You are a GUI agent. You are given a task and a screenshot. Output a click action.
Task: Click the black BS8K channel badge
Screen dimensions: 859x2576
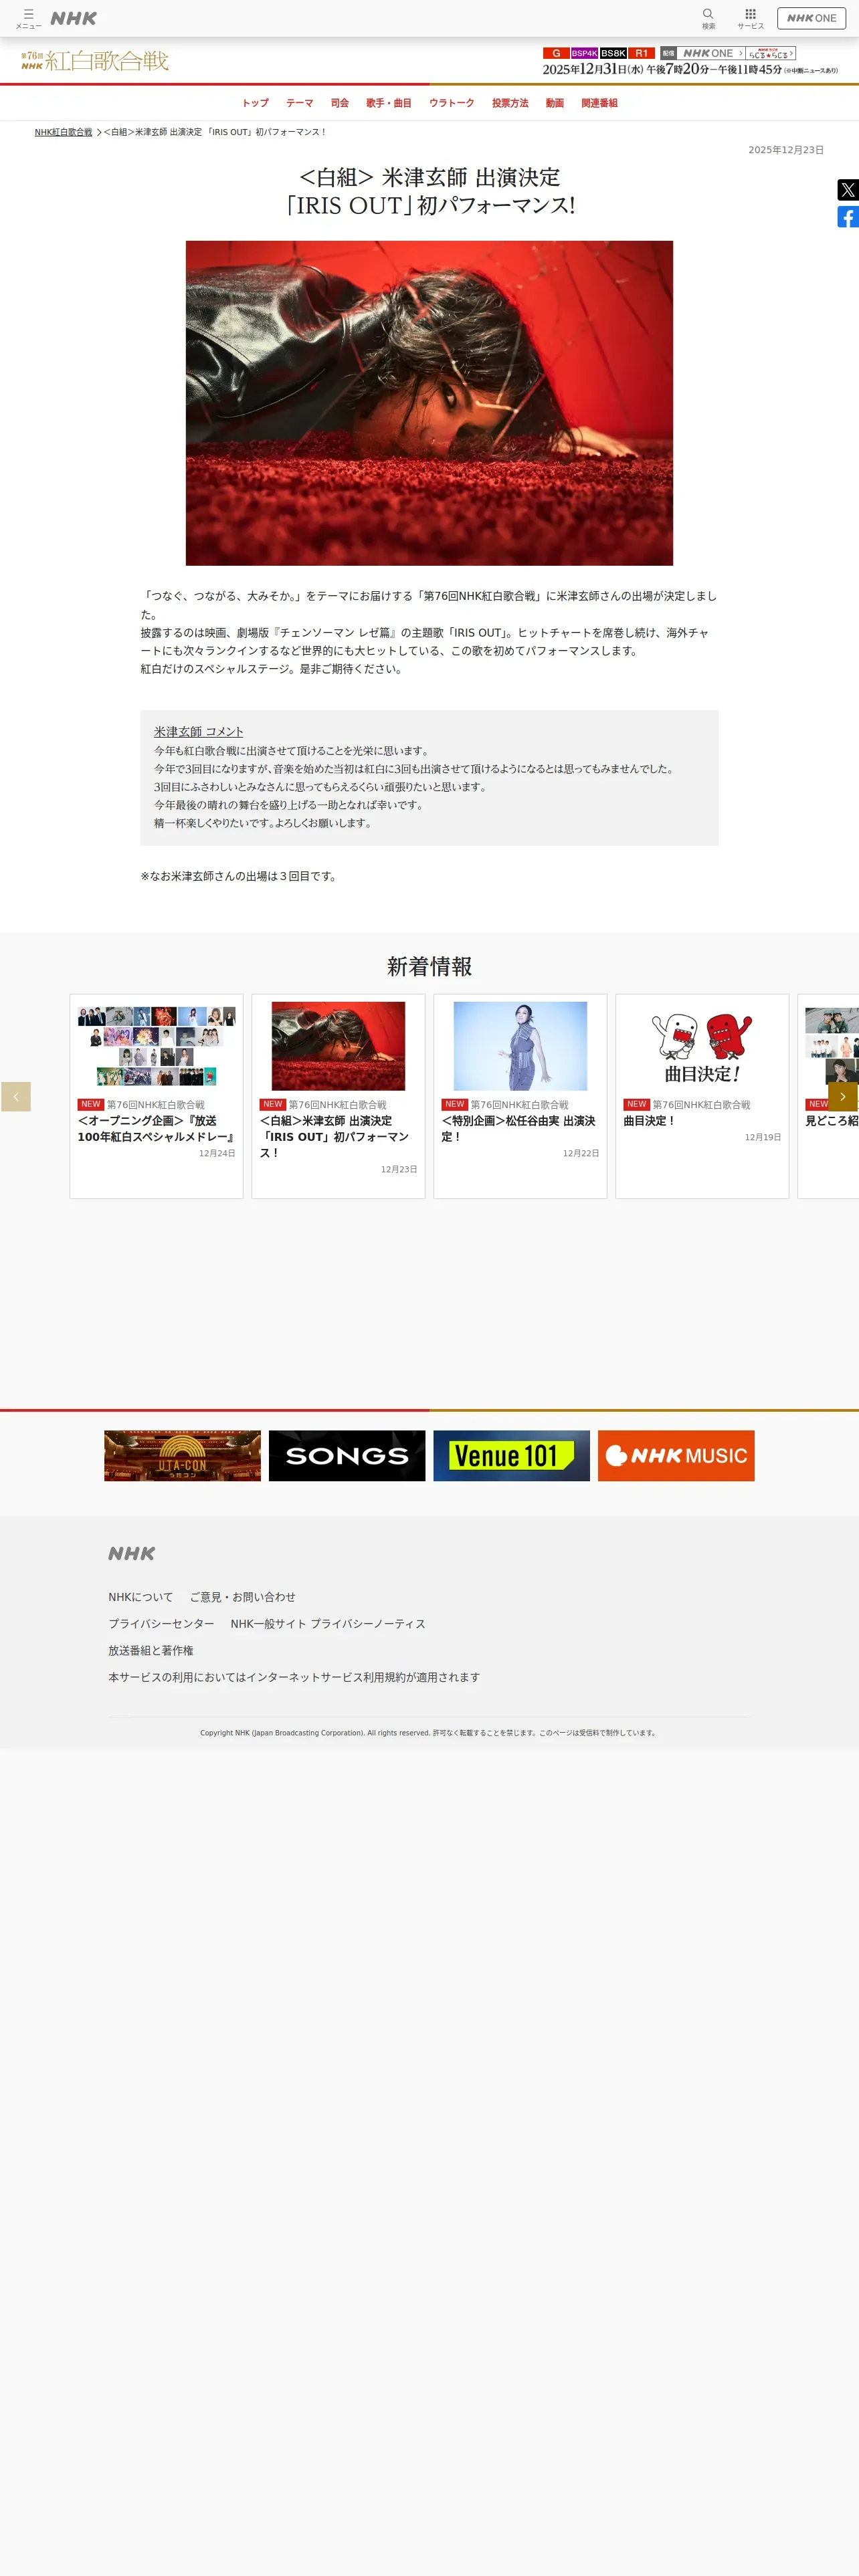(x=614, y=53)
